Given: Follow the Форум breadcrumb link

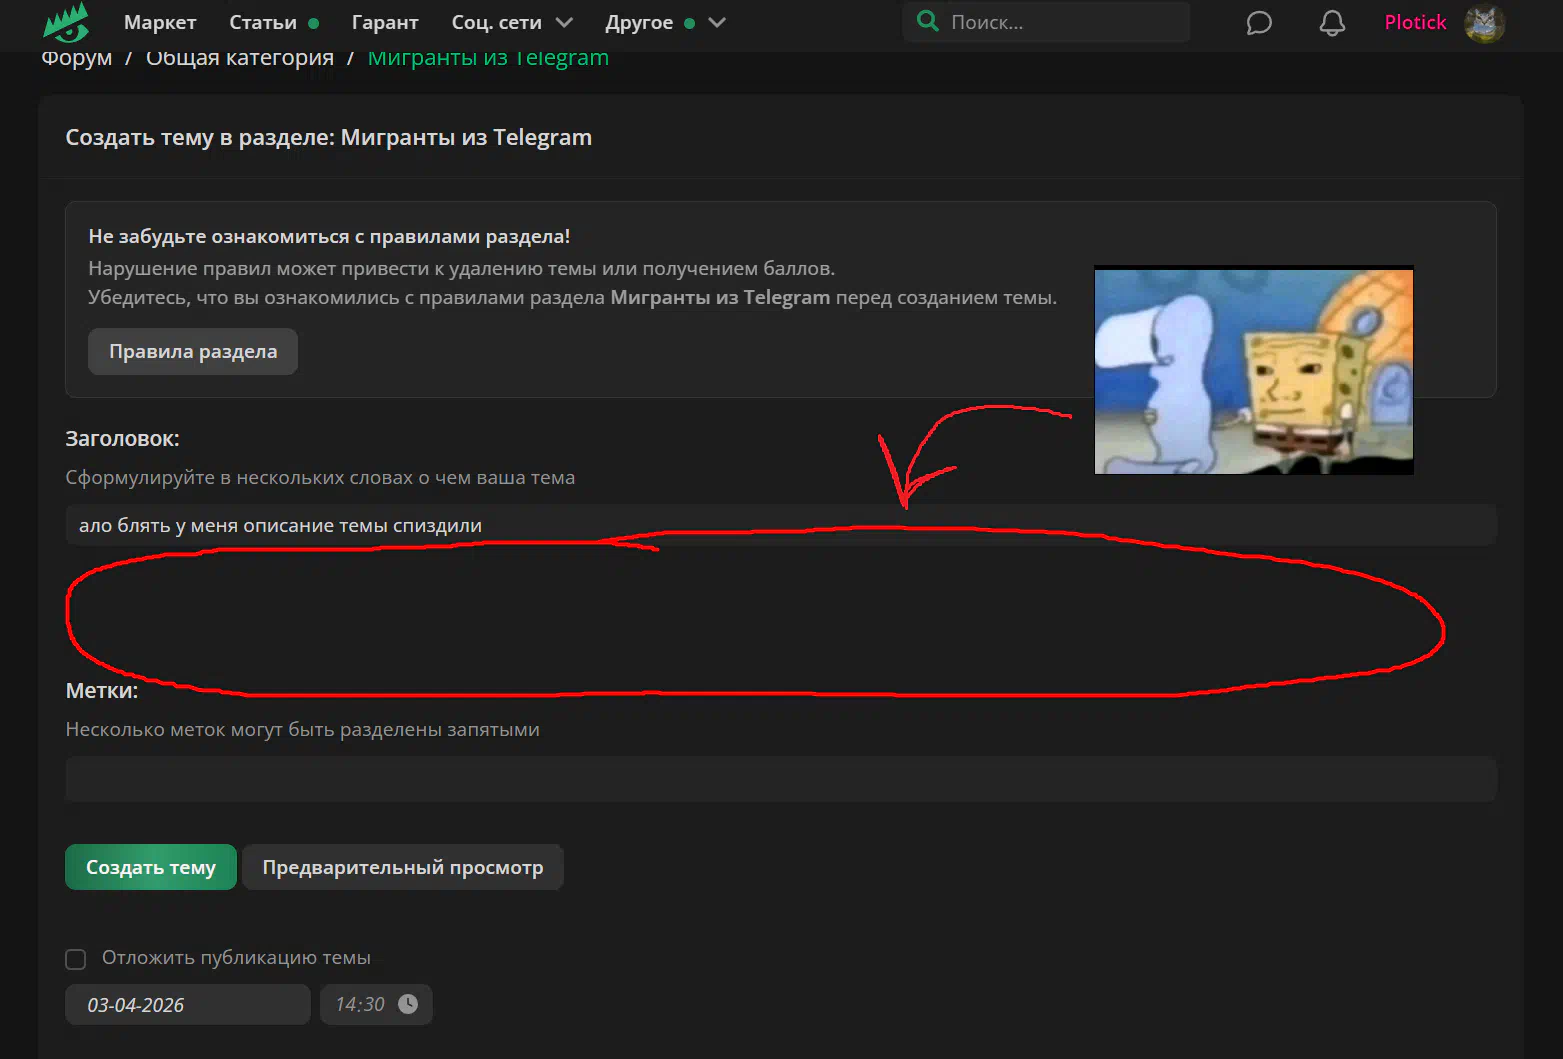Looking at the screenshot, I should pyautogui.click(x=77, y=59).
